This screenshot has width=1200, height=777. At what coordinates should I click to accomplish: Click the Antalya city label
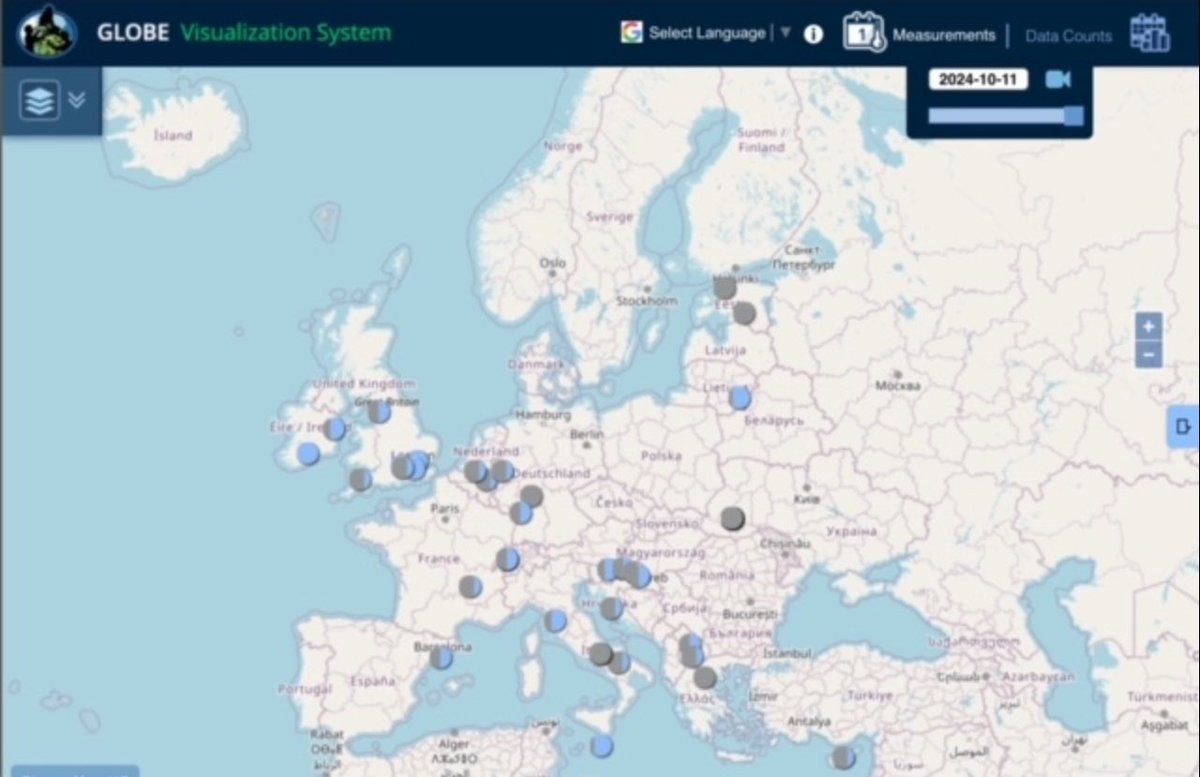pyautogui.click(x=809, y=721)
